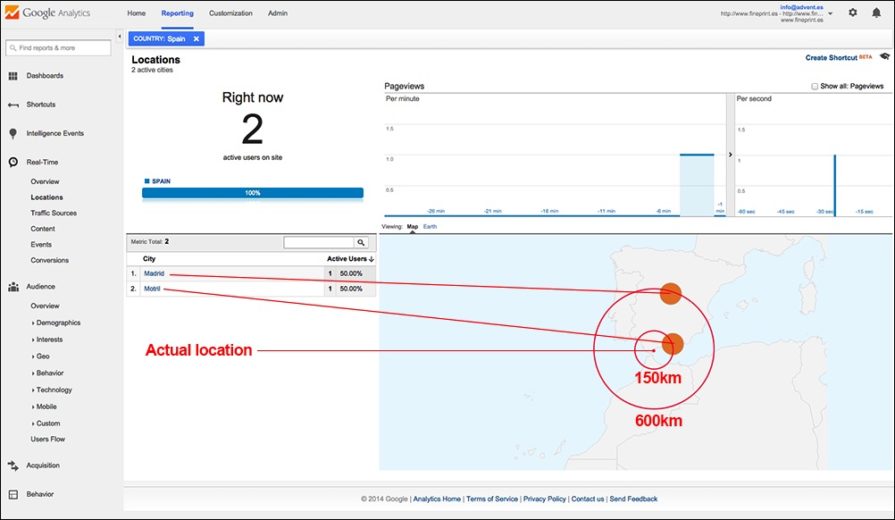
Task: Open the notifications bell icon
Action: (876, 12)
